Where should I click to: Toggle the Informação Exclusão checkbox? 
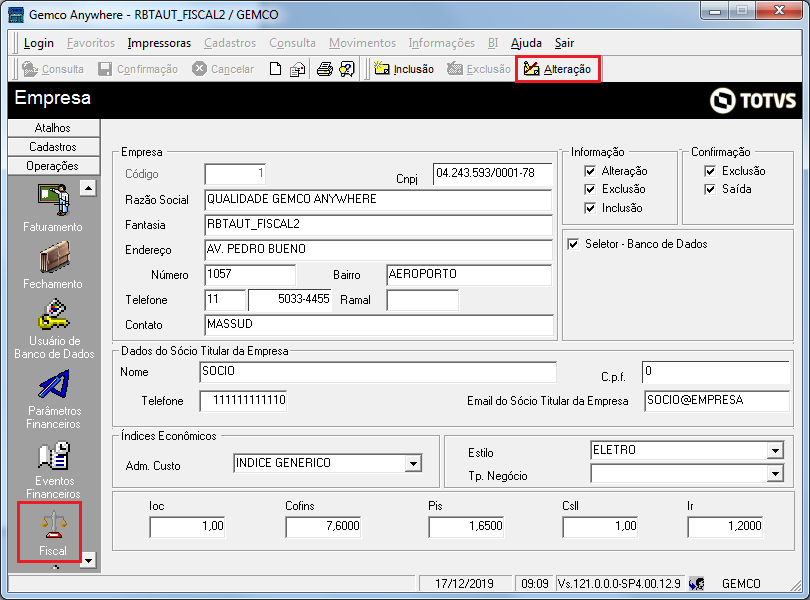pos(590,189)
